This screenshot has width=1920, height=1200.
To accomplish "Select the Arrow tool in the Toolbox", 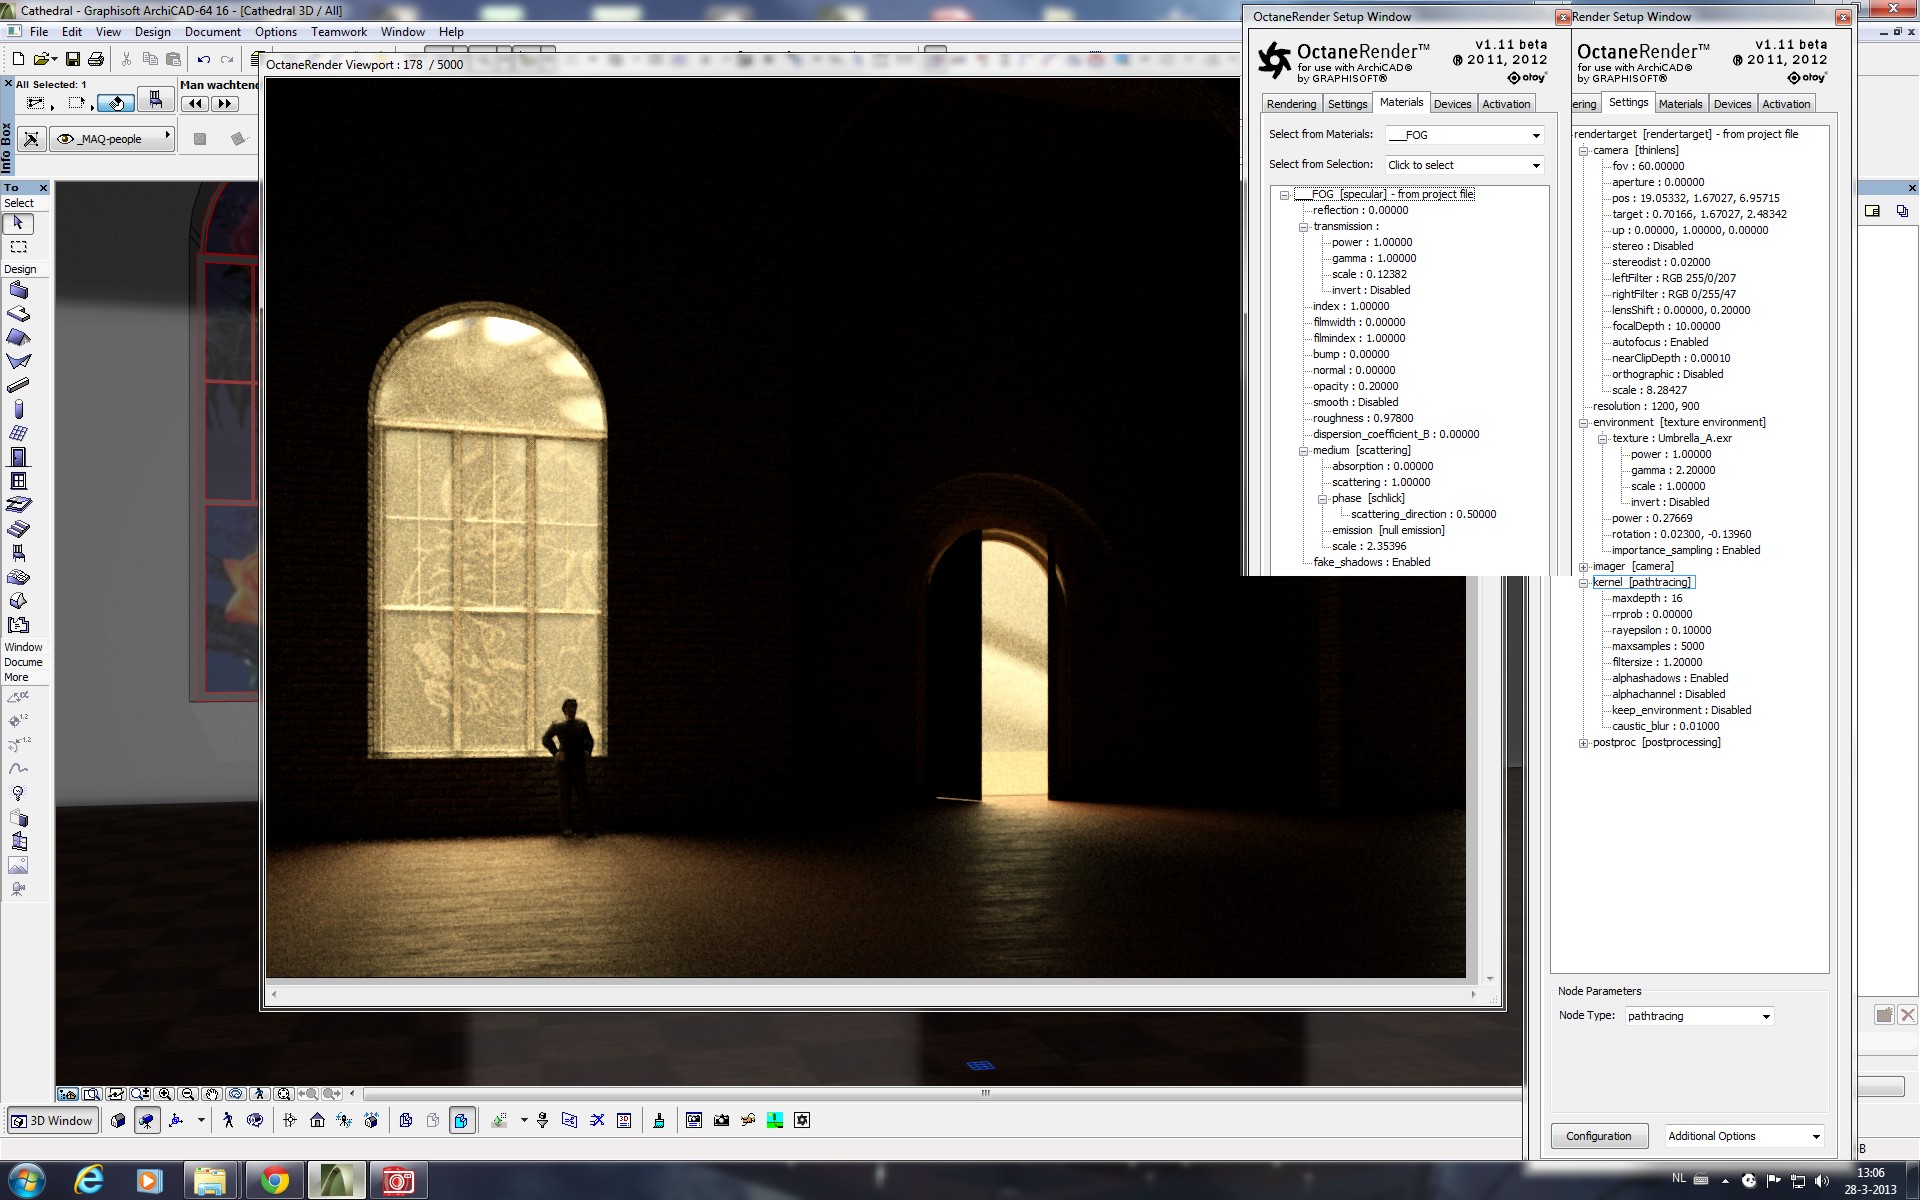I will (18, 223).
